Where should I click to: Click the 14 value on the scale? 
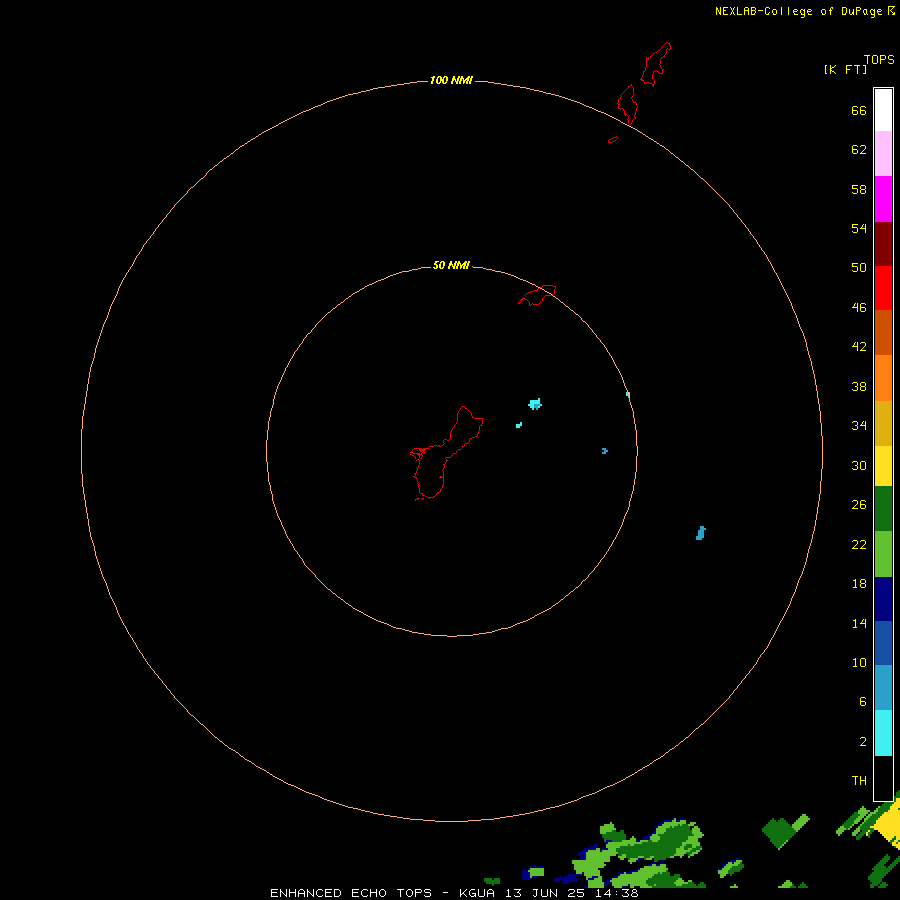point(859,623)
